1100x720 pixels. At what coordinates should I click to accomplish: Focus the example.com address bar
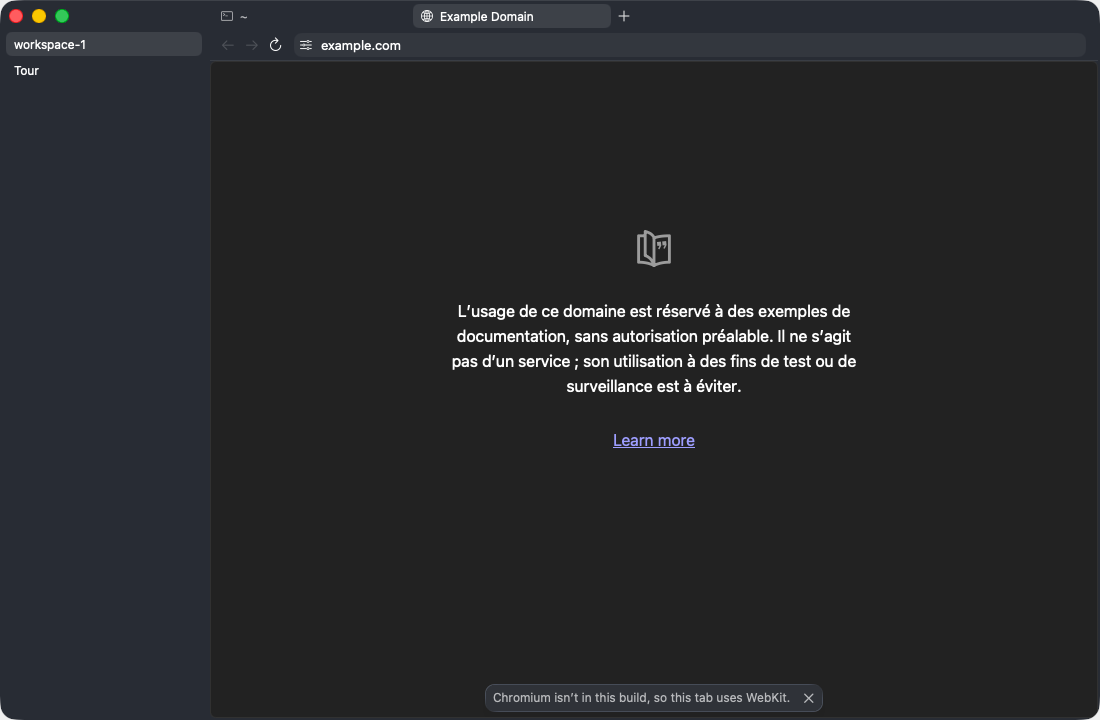[690, 45]
